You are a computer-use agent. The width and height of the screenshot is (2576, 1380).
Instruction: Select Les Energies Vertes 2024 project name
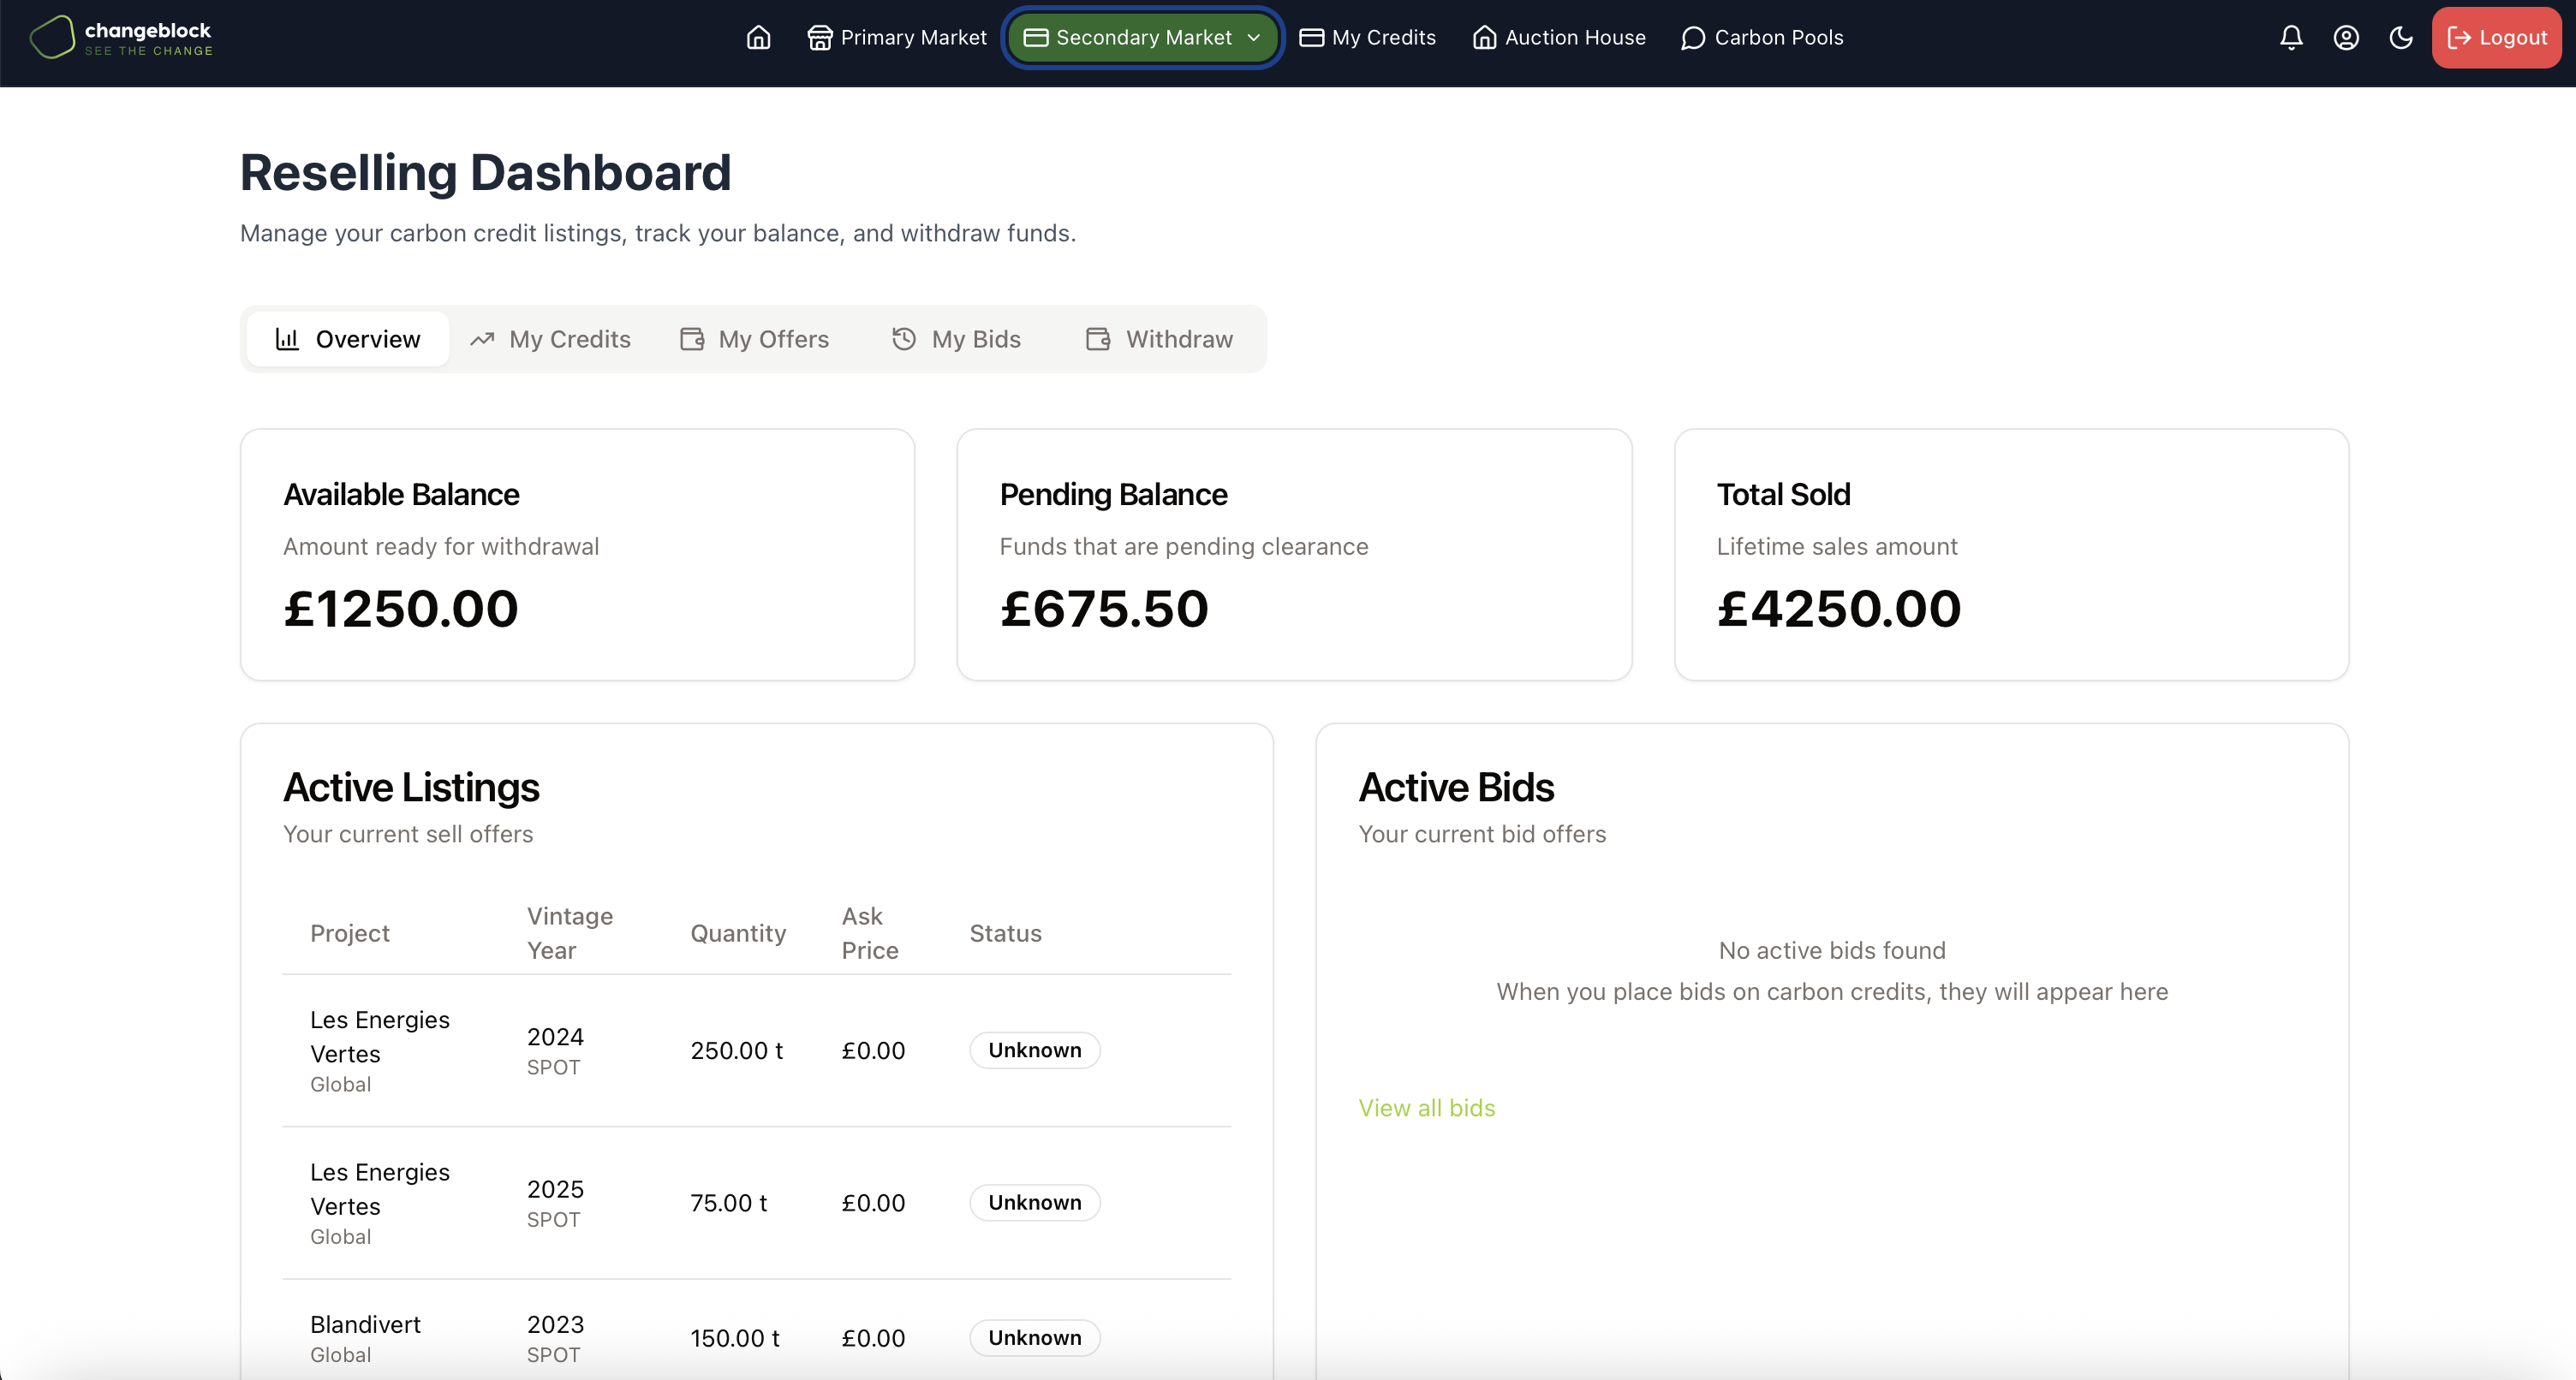pyautogui.click(x=380, y=1037)
